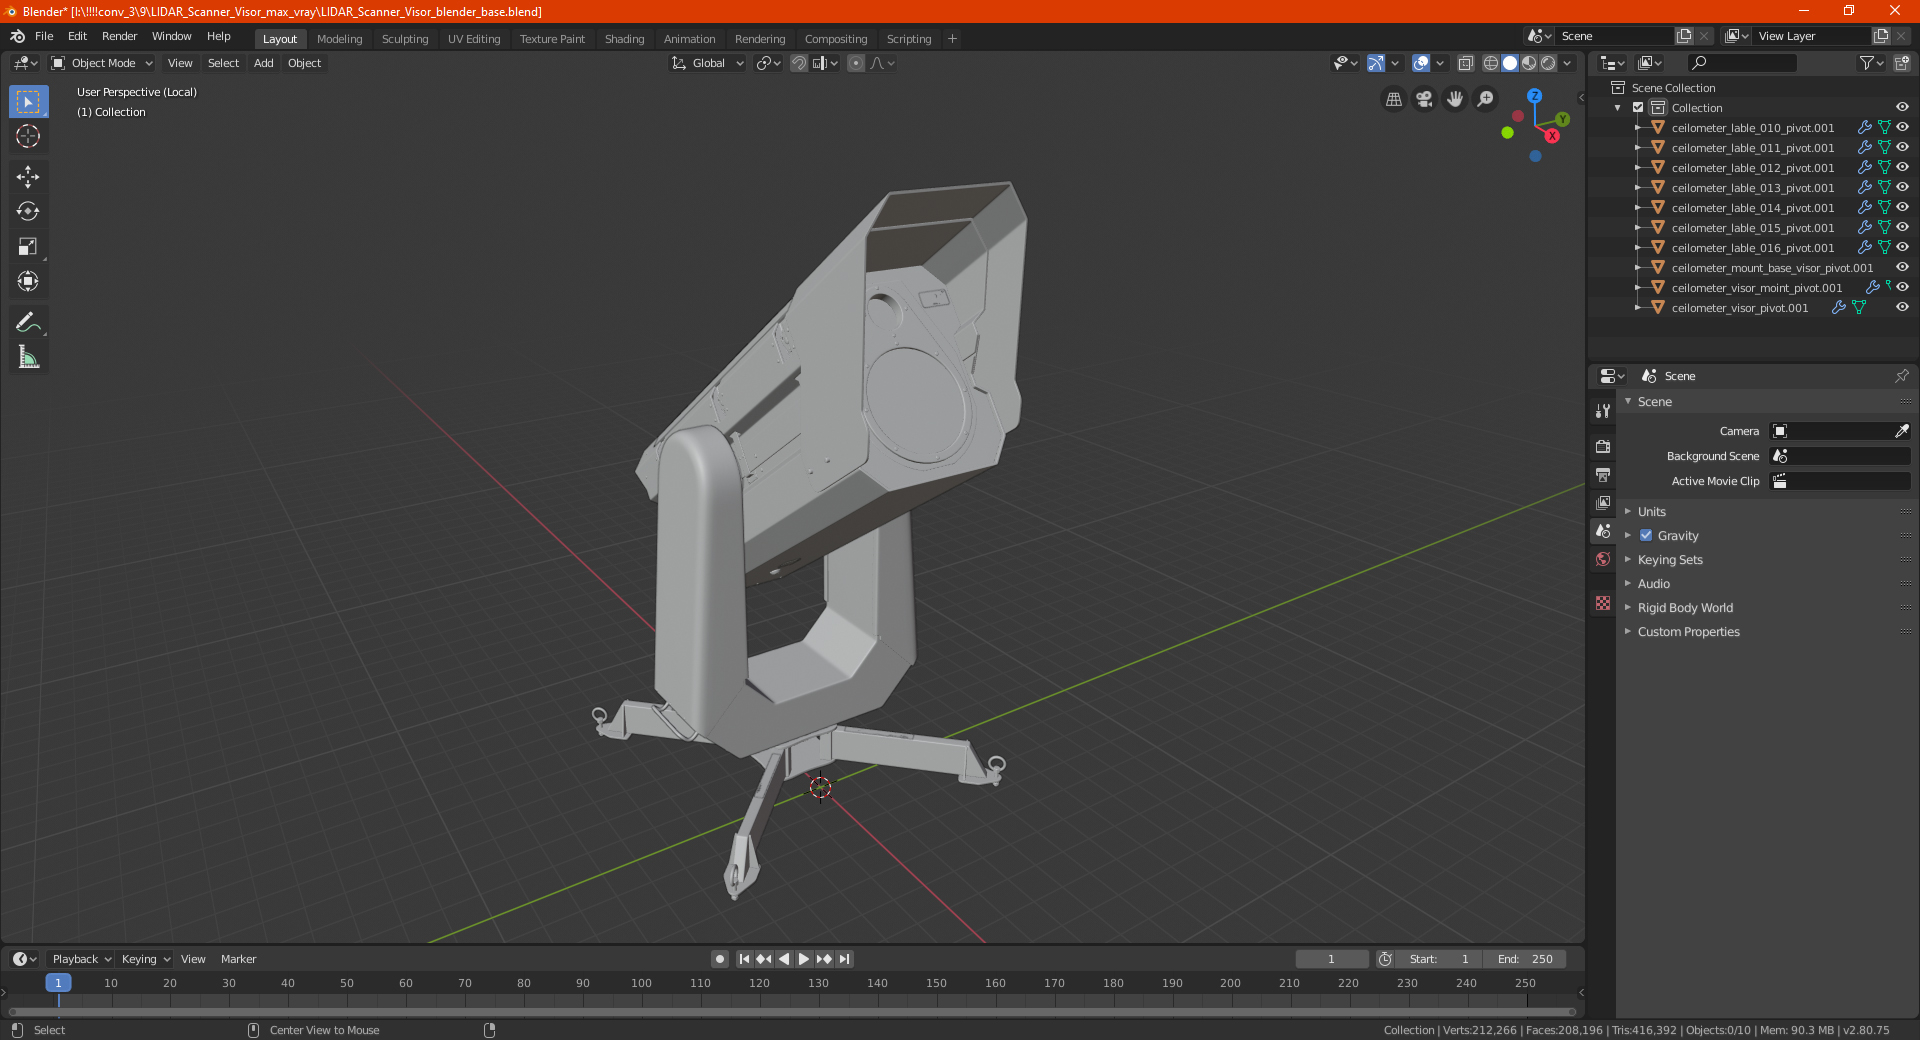Open the Keying dropdown in timeline
This screenshot has width=1920, height=1040.
coord(146,959)
